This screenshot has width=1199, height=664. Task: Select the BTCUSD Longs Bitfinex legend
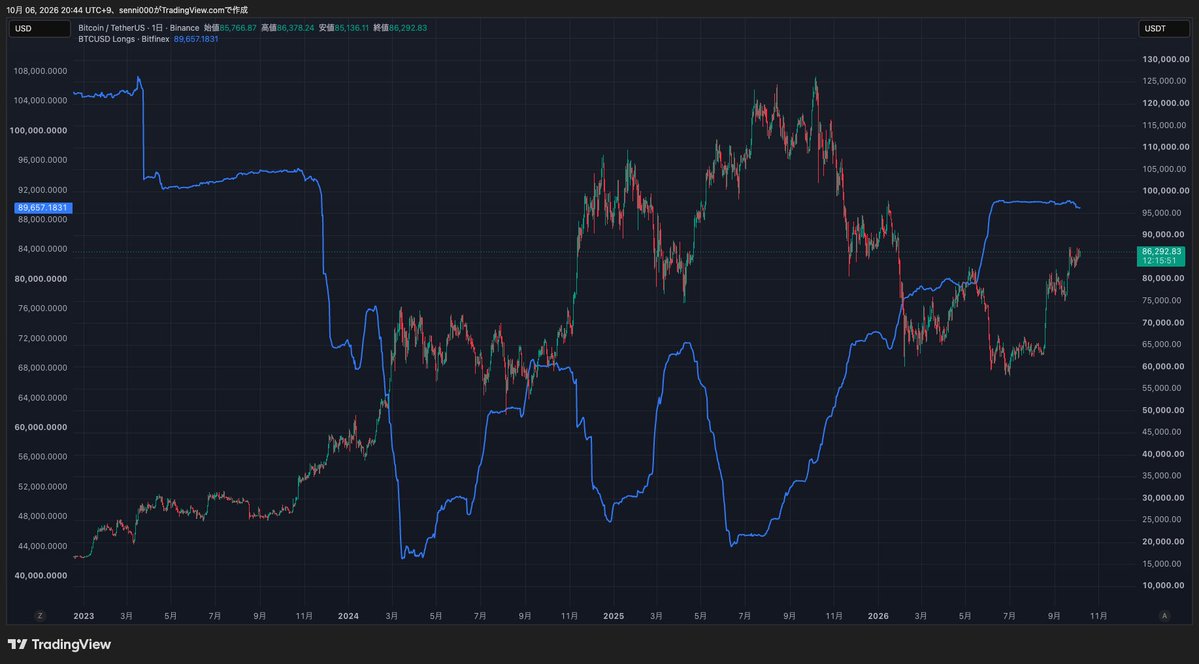tap(124, 39)
